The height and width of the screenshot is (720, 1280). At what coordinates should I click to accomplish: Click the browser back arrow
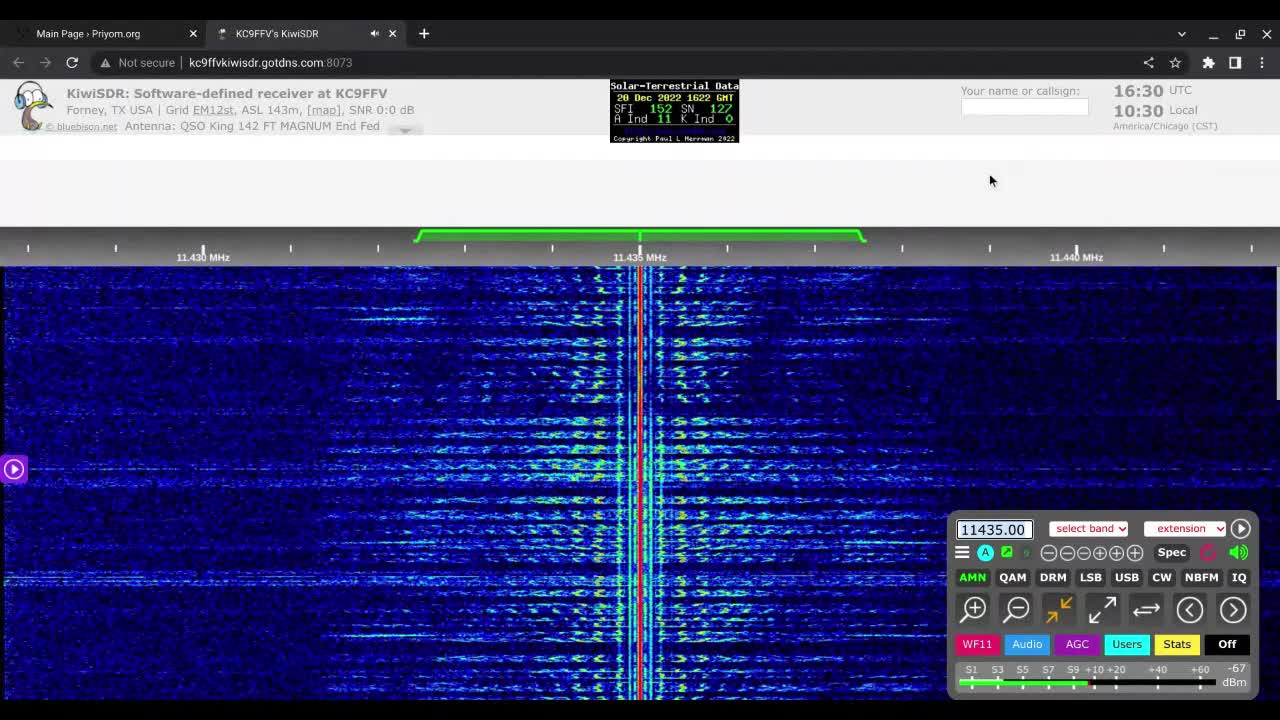19,62
